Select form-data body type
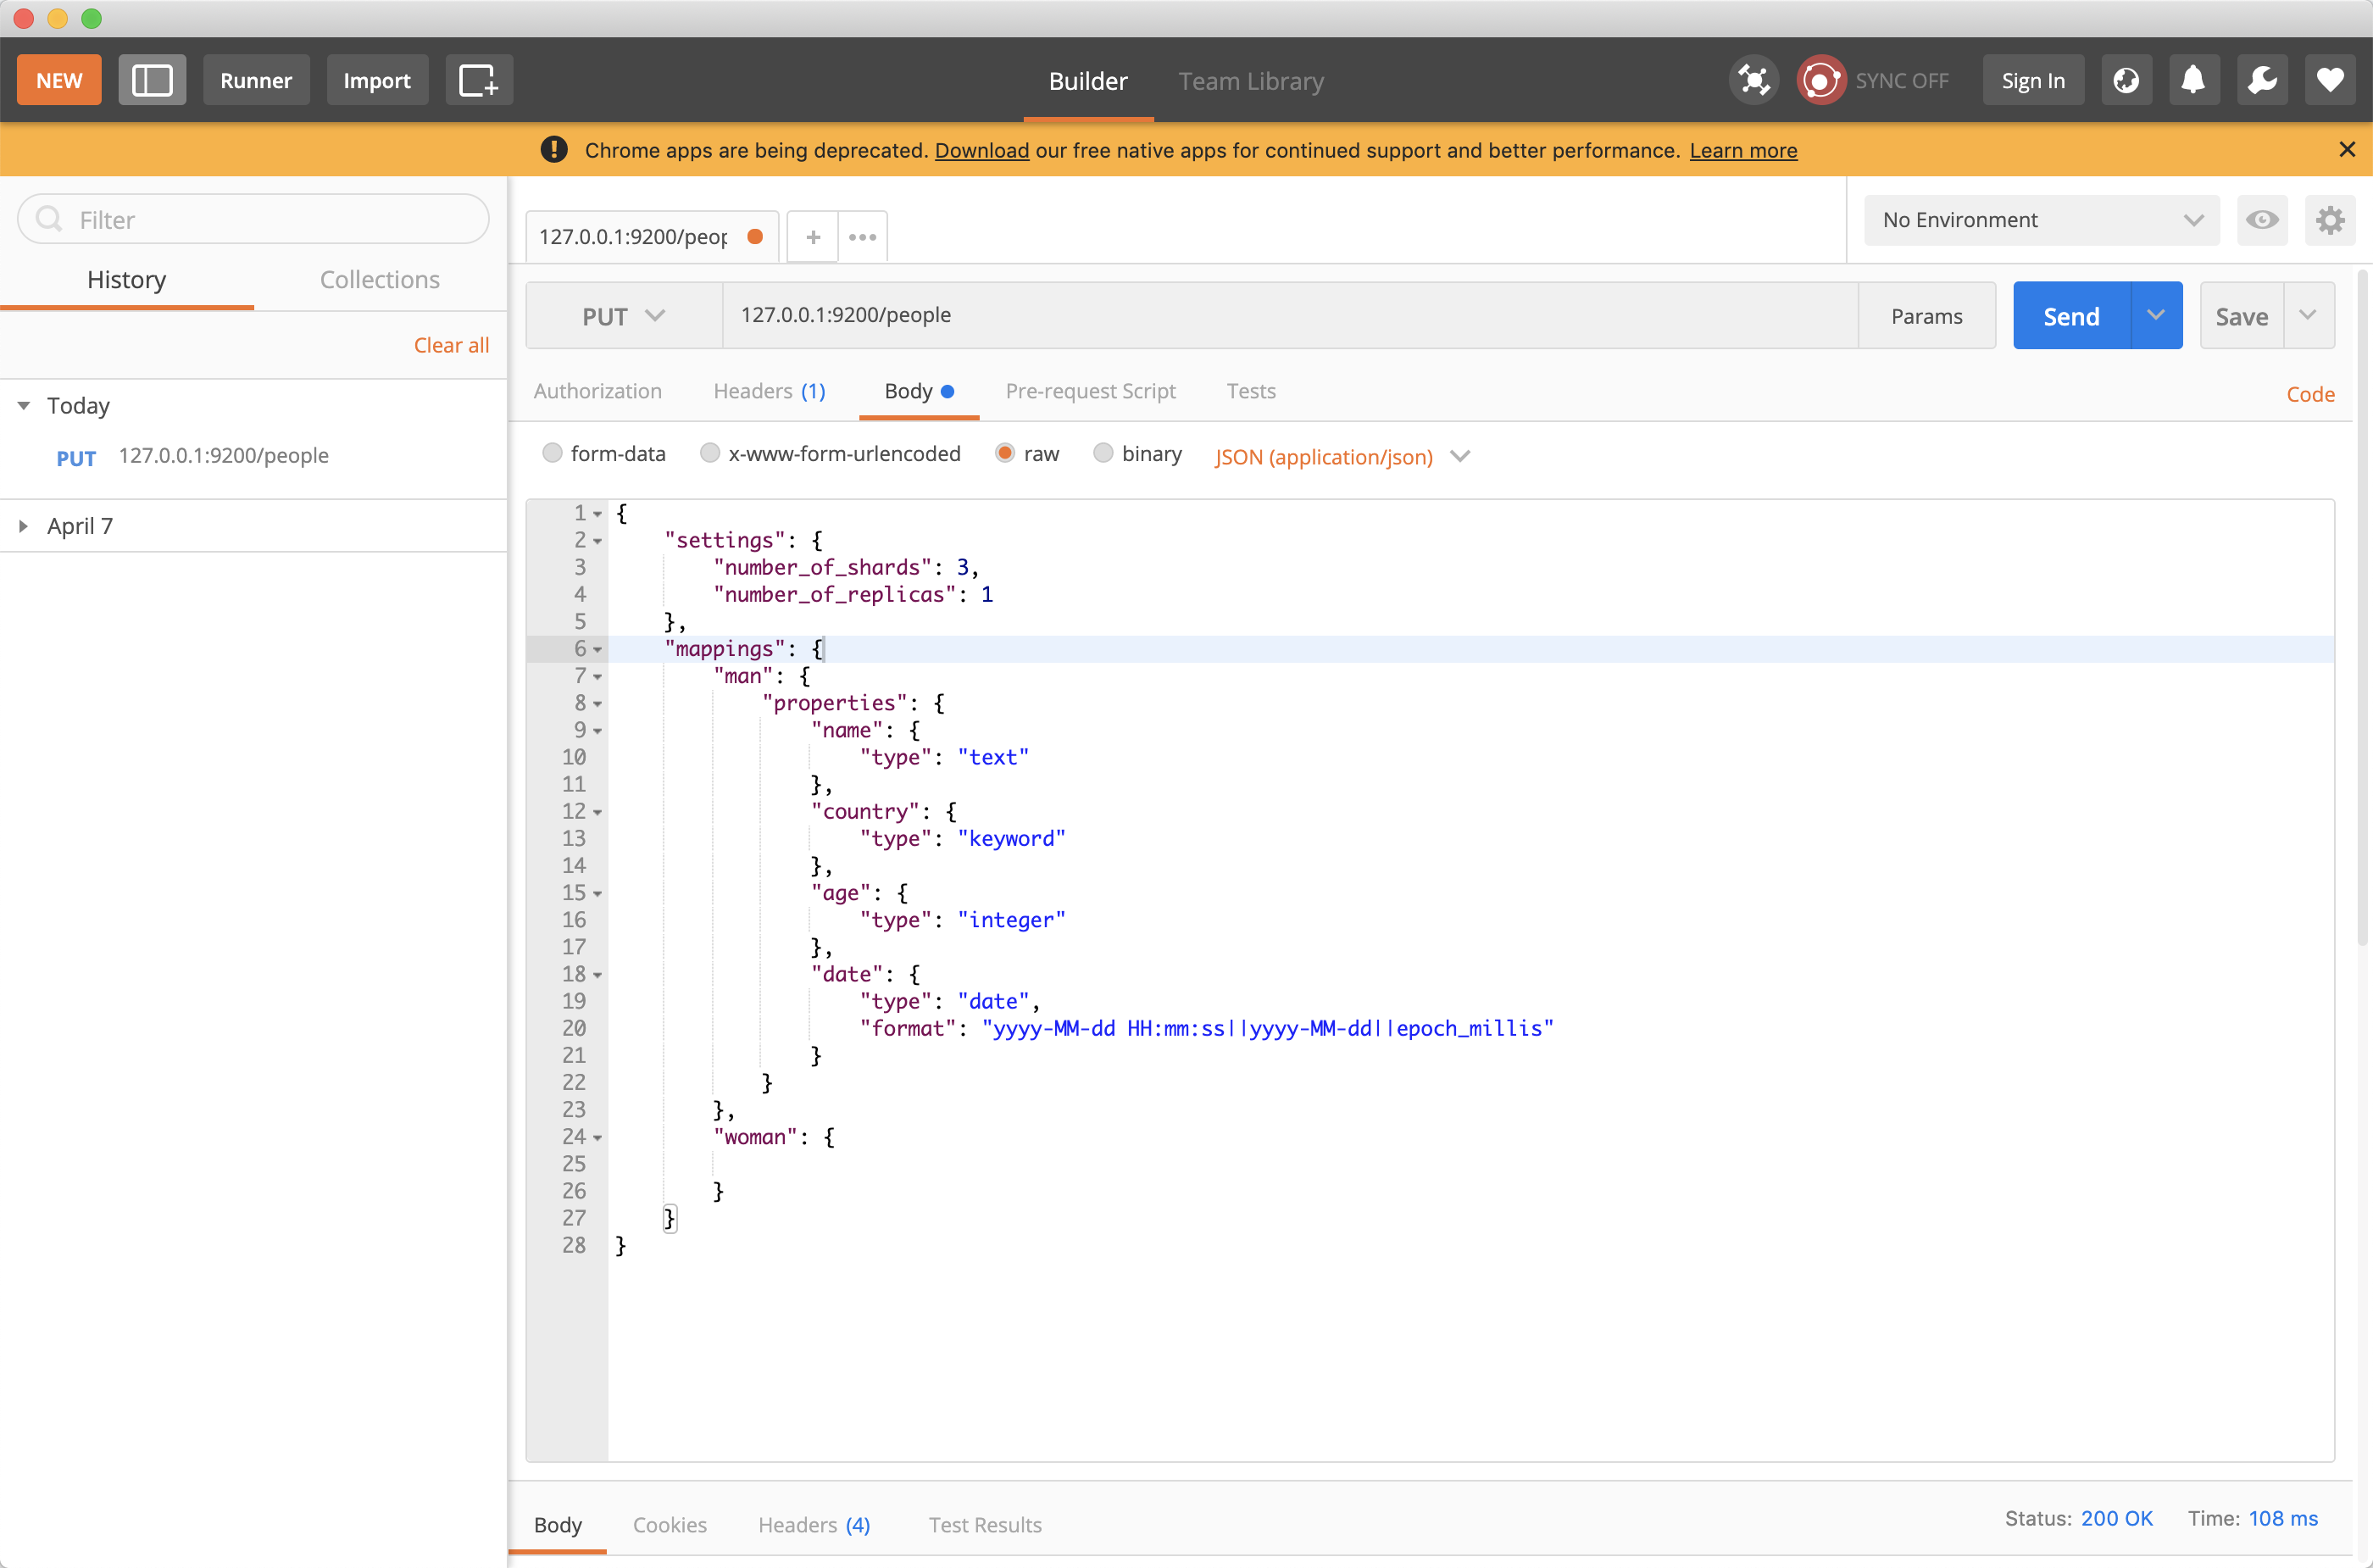The height and width of the screenshot is (1568, 2373). 552,453
